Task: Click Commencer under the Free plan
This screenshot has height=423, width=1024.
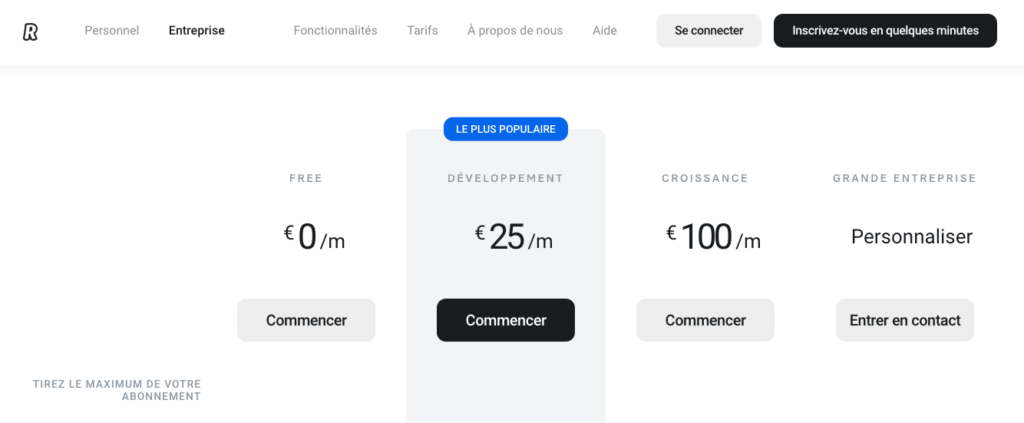Action: pos(306,320)
